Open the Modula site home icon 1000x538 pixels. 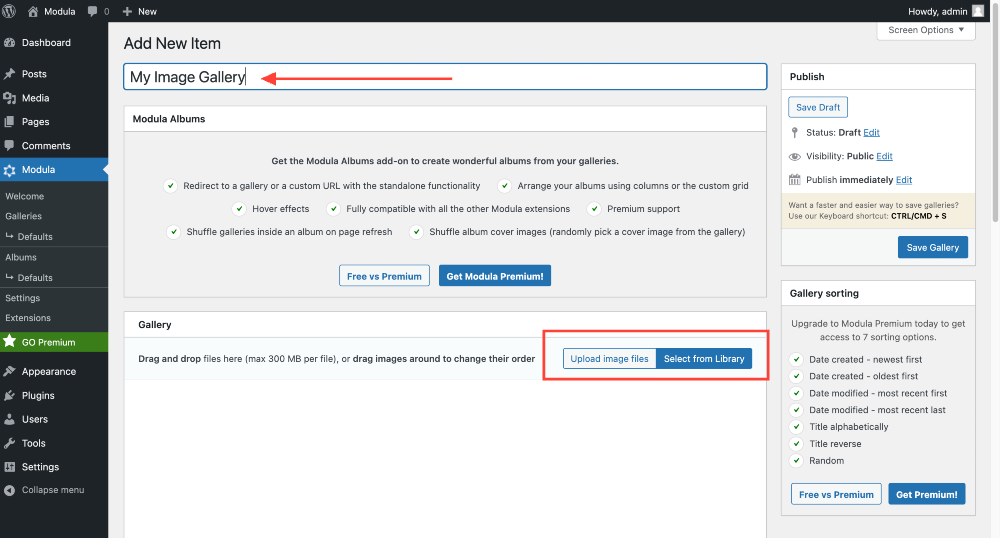coord(33,11)
